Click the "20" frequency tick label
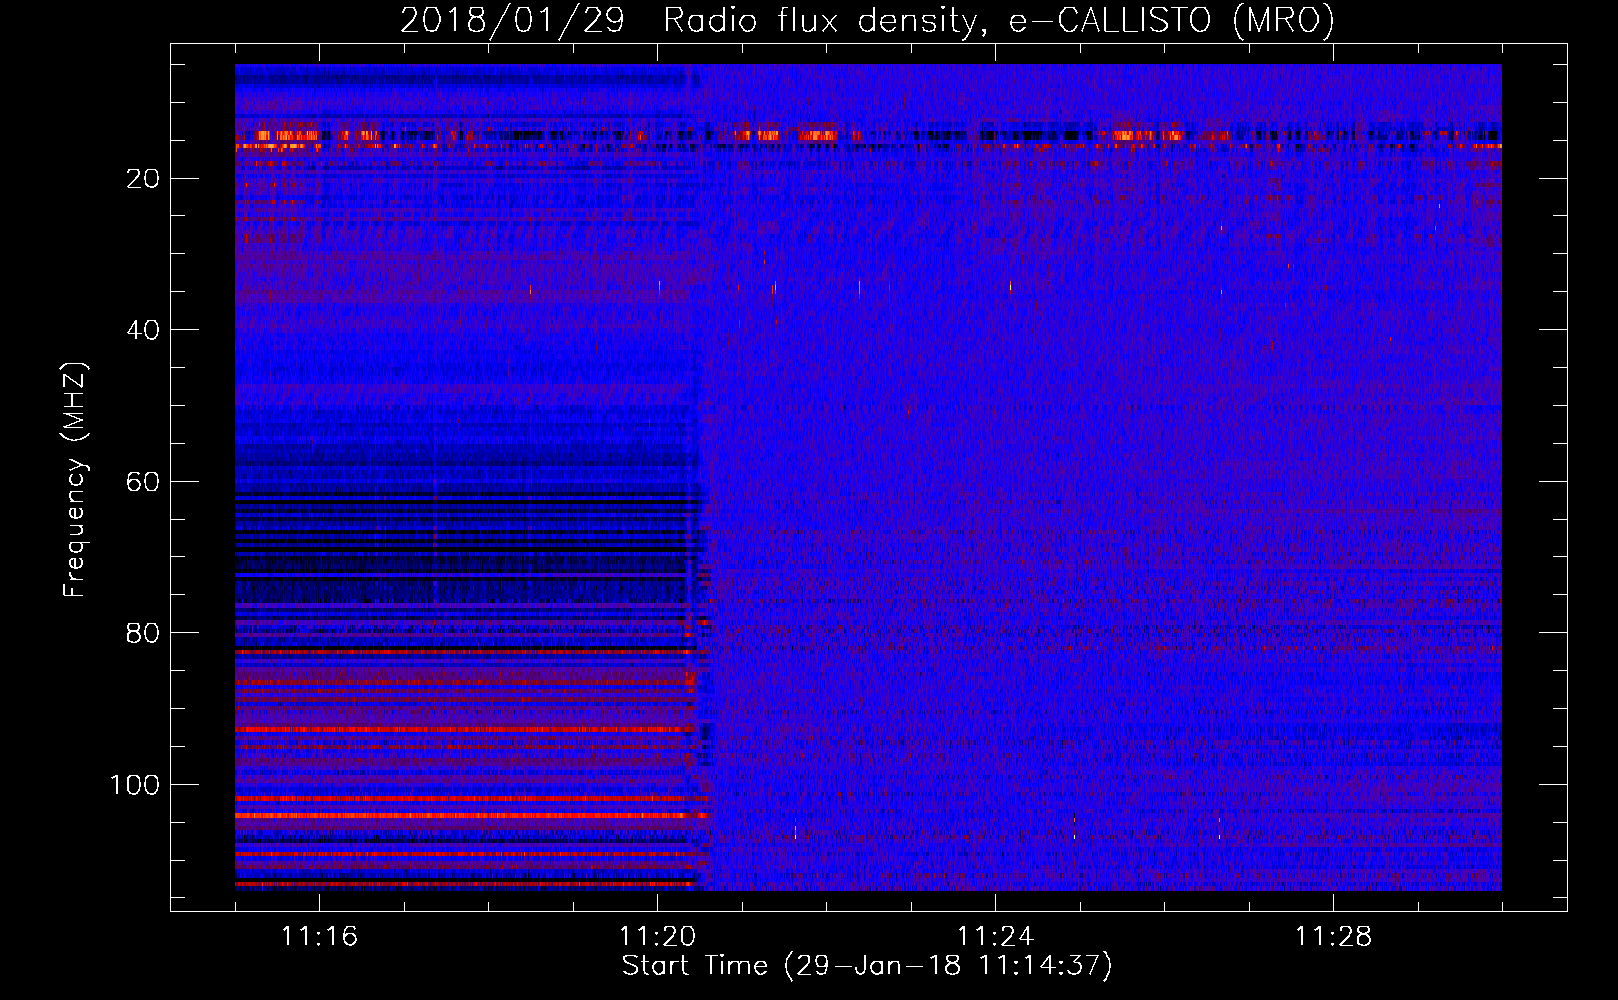Image resolution: width=1618 pixels, height=1000 pixels. pyautogui.click(x=143, y=179)
